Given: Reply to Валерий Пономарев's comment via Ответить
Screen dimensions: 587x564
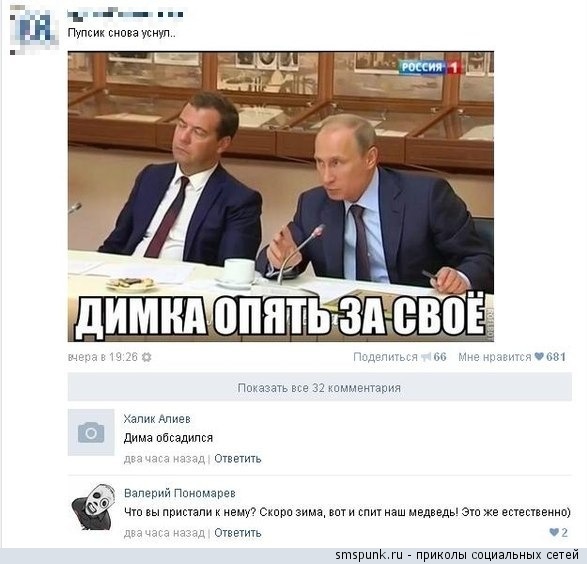Looking at the screenshot, I should pos(238,533).
